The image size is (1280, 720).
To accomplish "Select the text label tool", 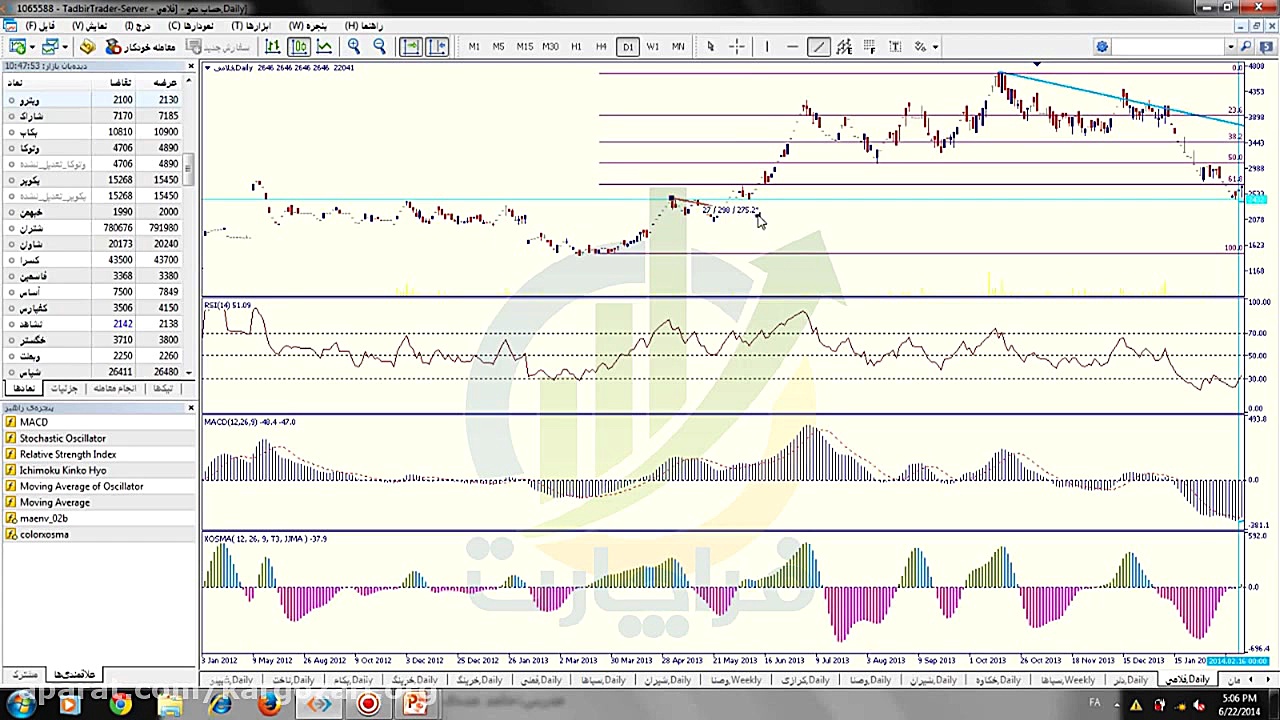I will click(895, 46).
